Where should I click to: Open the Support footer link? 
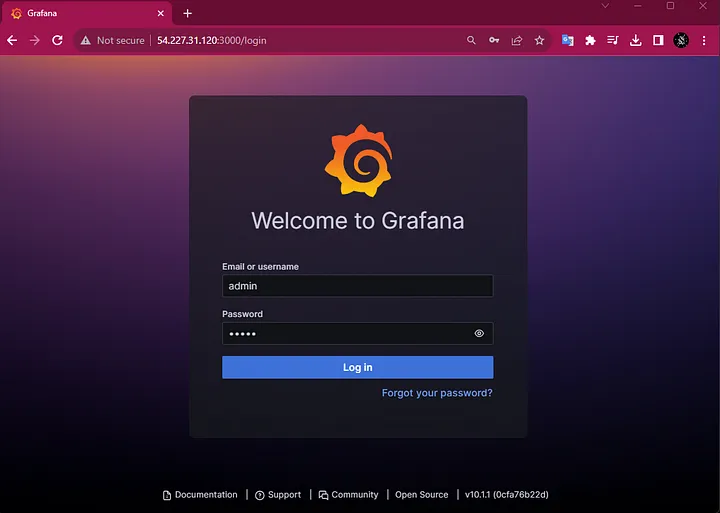coord(278,495)
